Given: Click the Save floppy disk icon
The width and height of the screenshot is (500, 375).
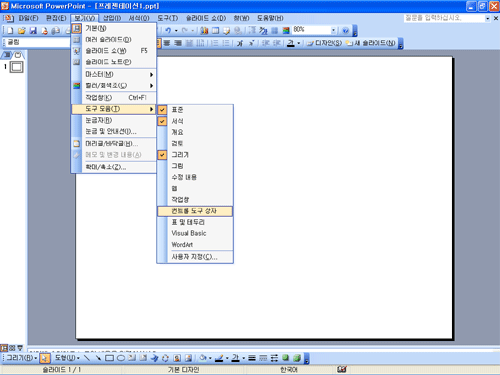Looking at the screenshot, I should [33, 31].
